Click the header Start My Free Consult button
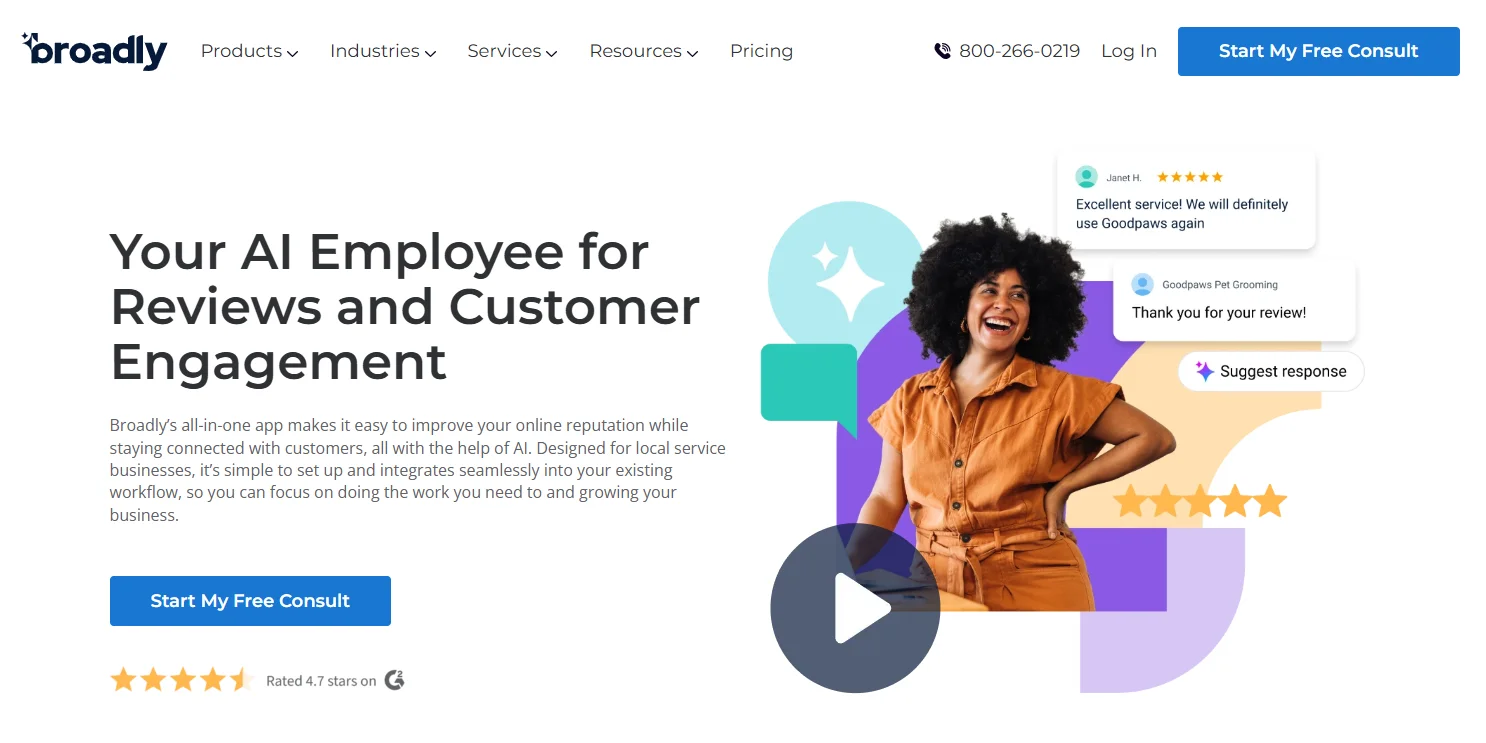The width and height of the screenshot is (1486, 743). click(1318, 51)
